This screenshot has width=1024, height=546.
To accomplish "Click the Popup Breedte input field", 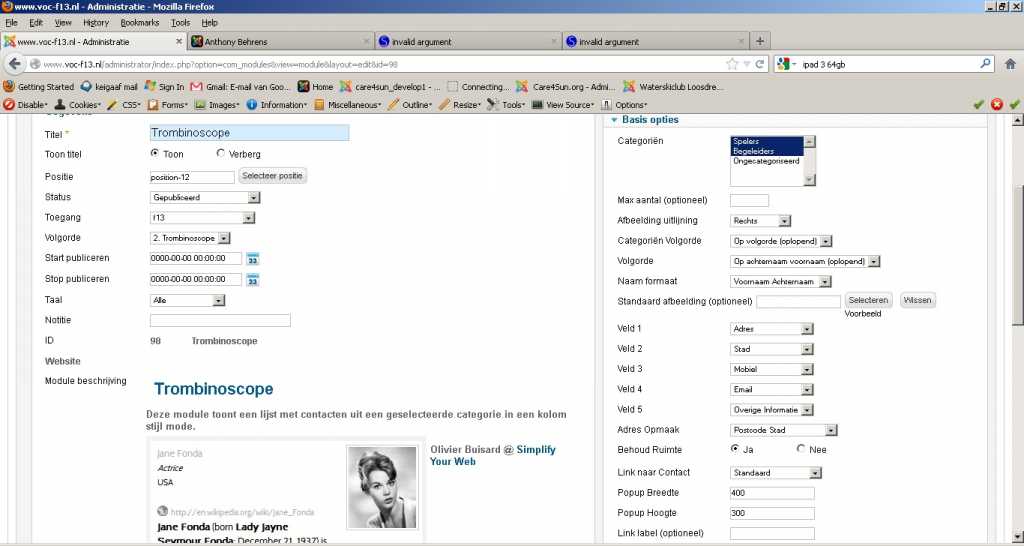I will [772, 493].
